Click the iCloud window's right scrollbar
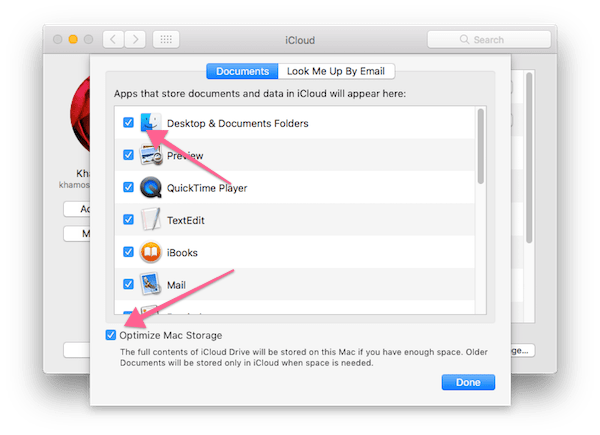Viewport: 600px width, 435px height. point(529,158)
